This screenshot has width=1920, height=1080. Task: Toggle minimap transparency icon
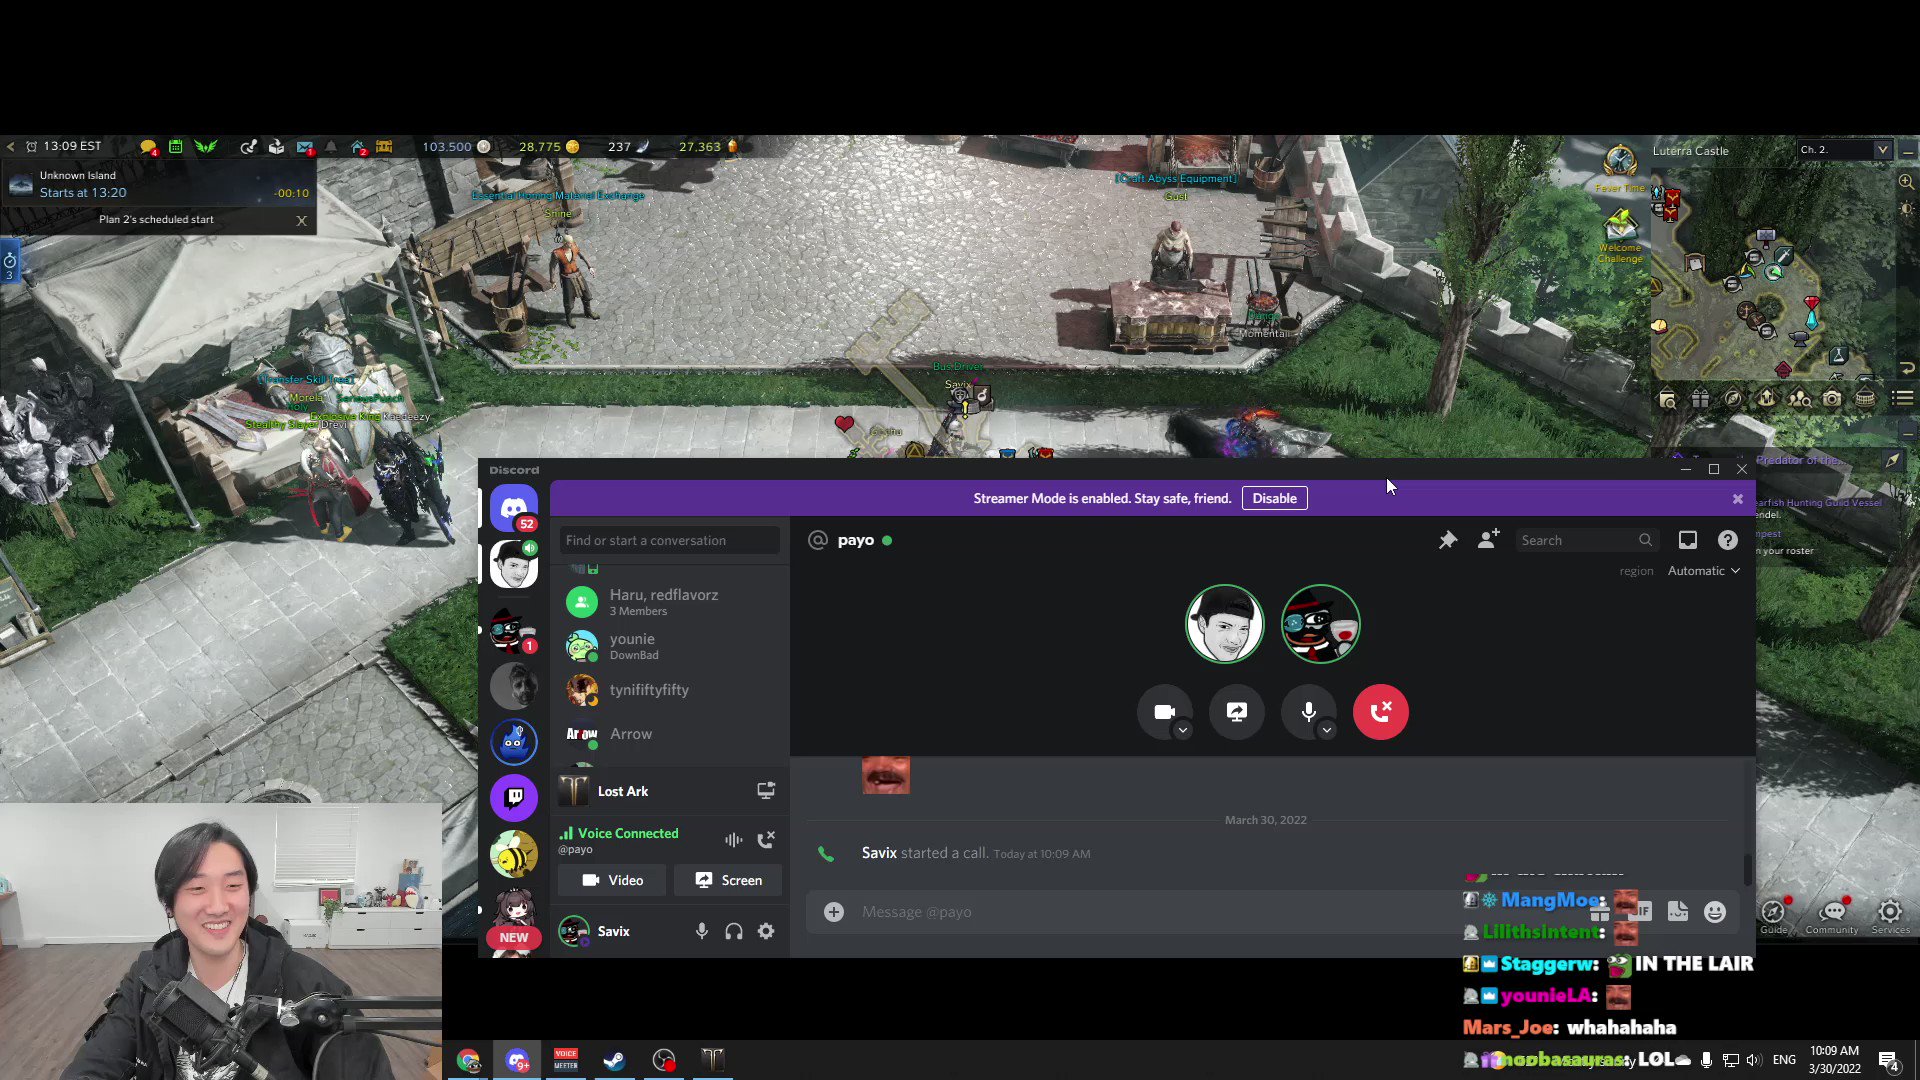click(x=1906, y=209)
